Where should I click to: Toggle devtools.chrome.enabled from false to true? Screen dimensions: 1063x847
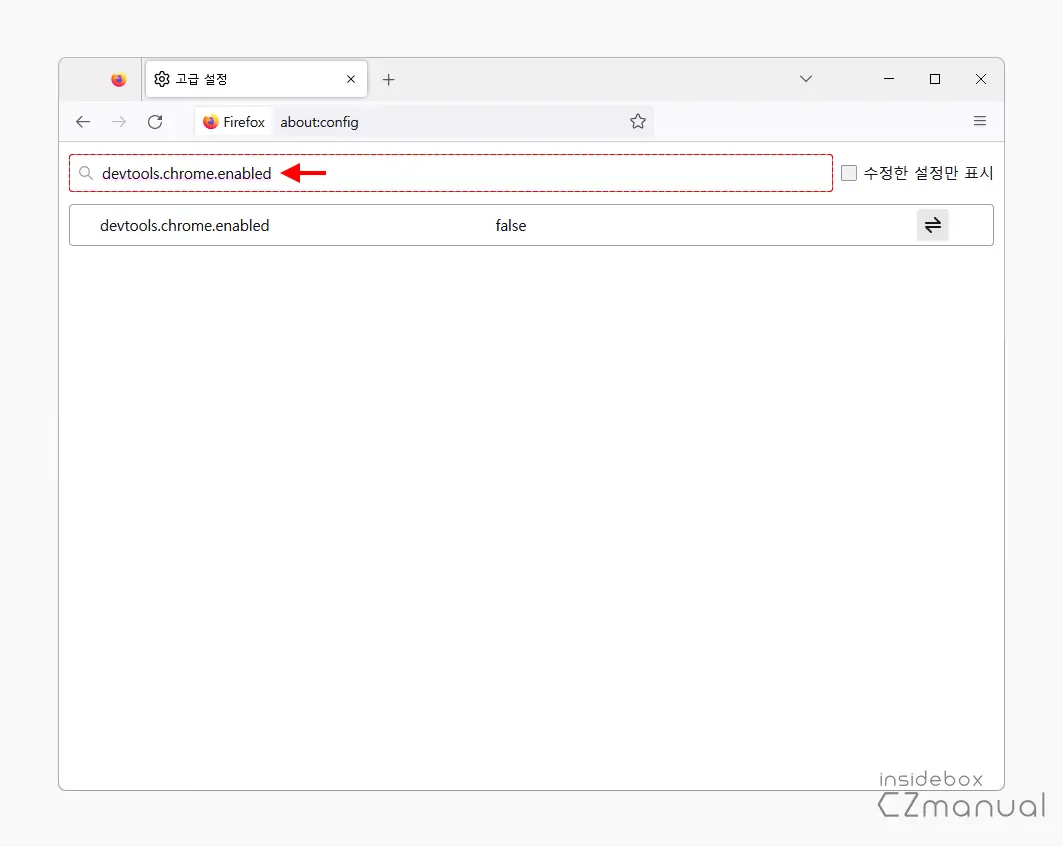[x=932, y=225]
